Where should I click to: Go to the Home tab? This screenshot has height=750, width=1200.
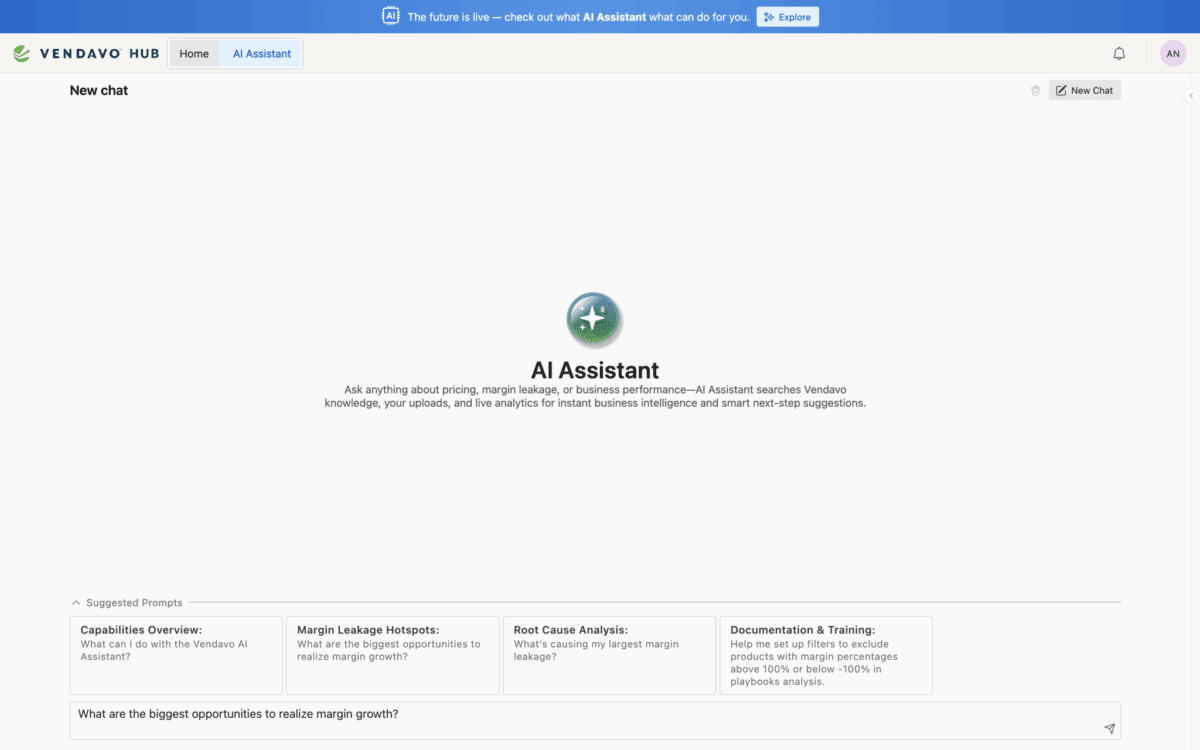click(x=194, y=54)
